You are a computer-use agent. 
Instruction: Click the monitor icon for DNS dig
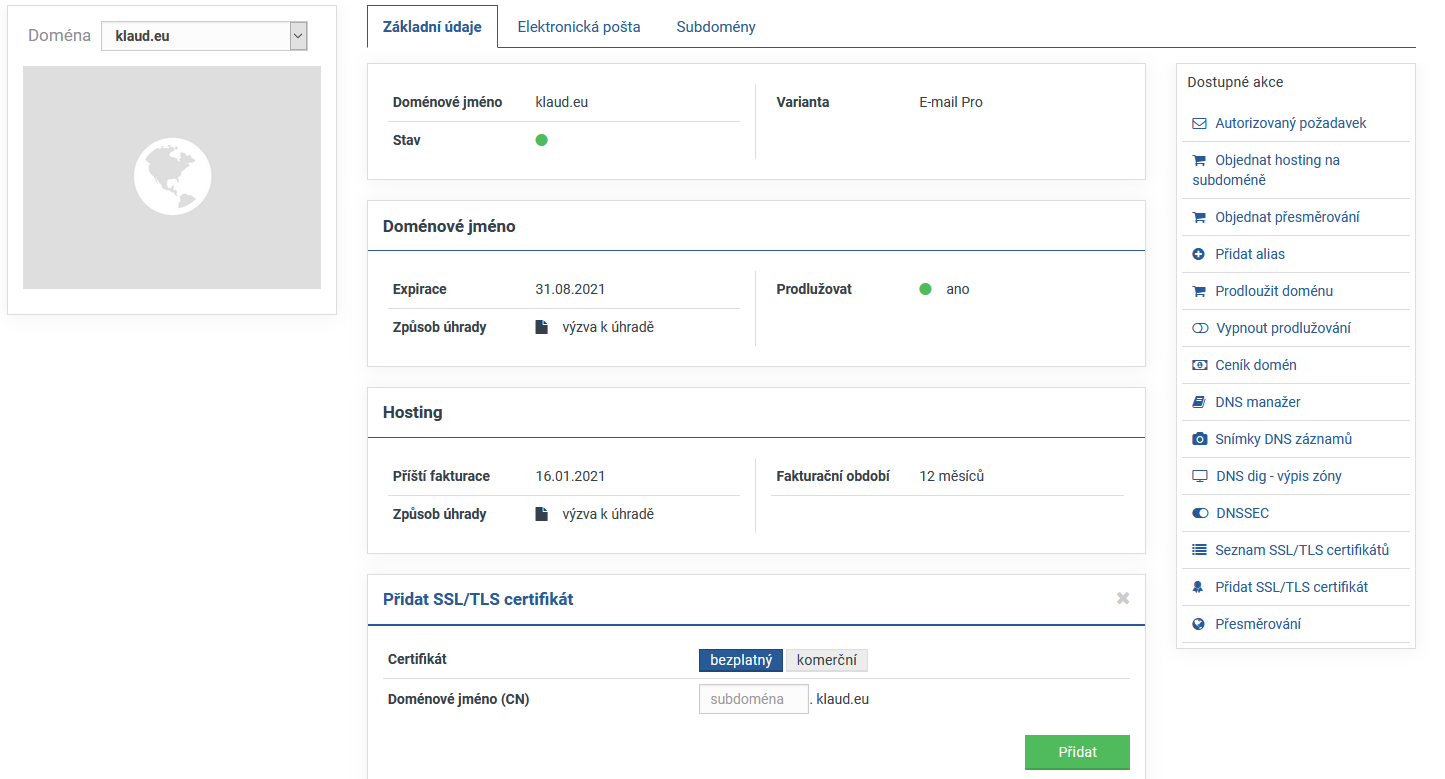1199,477
